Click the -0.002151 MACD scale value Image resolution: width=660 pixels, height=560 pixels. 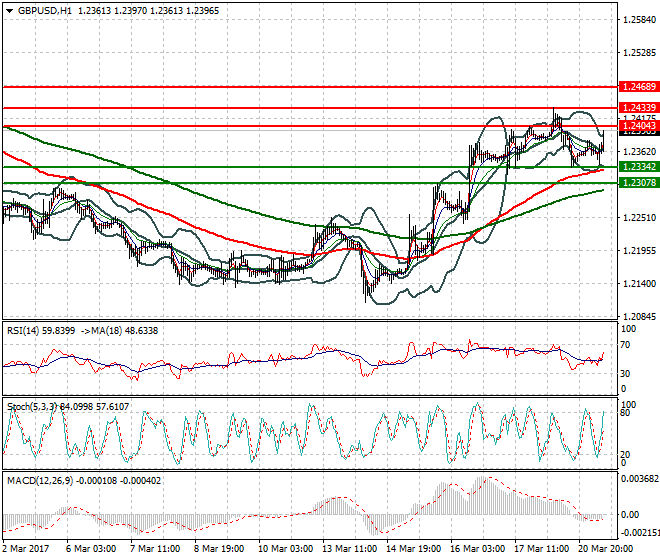click(640, 533)
